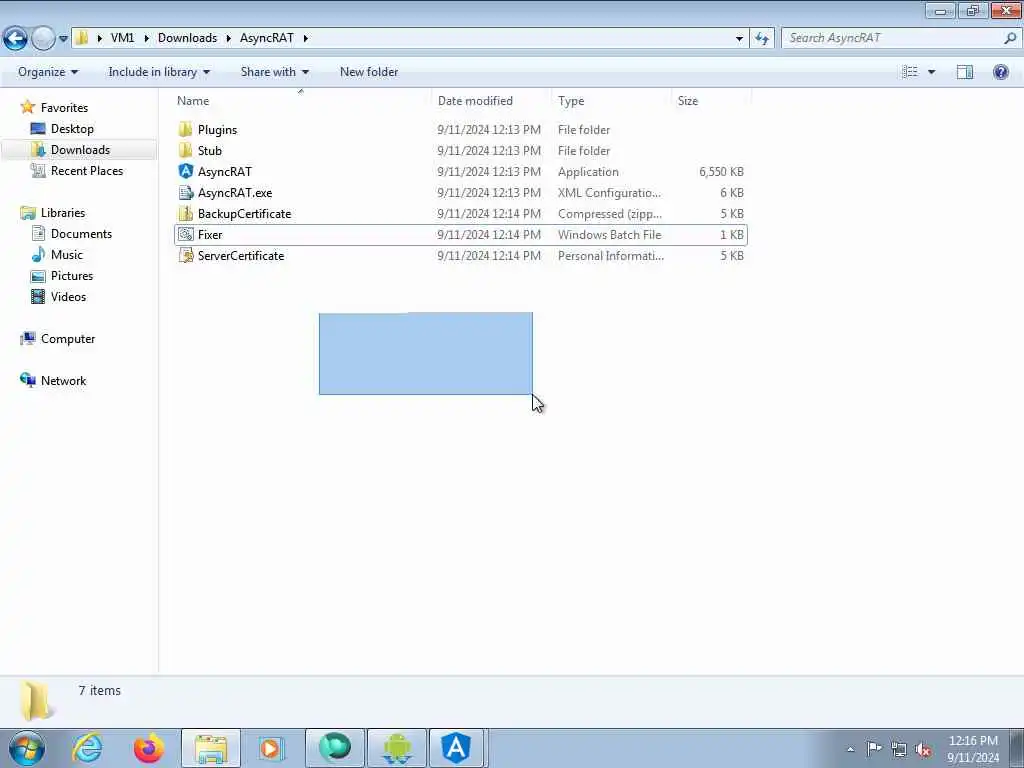This screenshot has width=1024, height=768.
Task: Open the taskbar clock showing 12:16 PM
Action: tap(973, 749)
